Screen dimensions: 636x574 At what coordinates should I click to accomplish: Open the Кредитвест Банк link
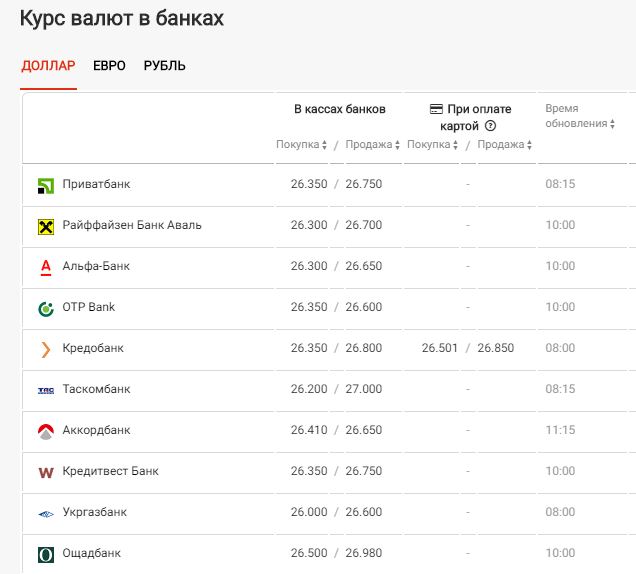[110, 471]
